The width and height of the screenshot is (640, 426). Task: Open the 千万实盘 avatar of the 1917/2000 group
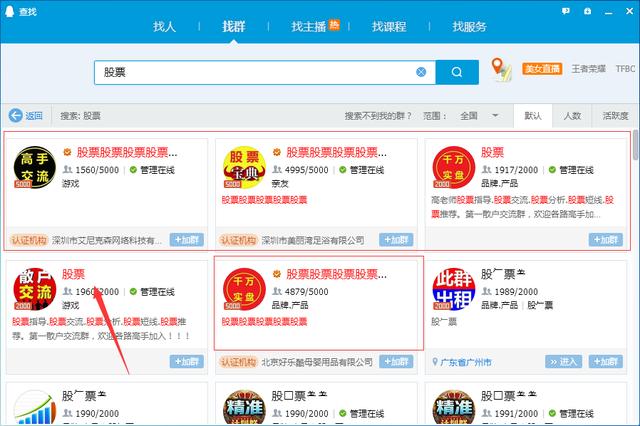(x=453, y=167)
